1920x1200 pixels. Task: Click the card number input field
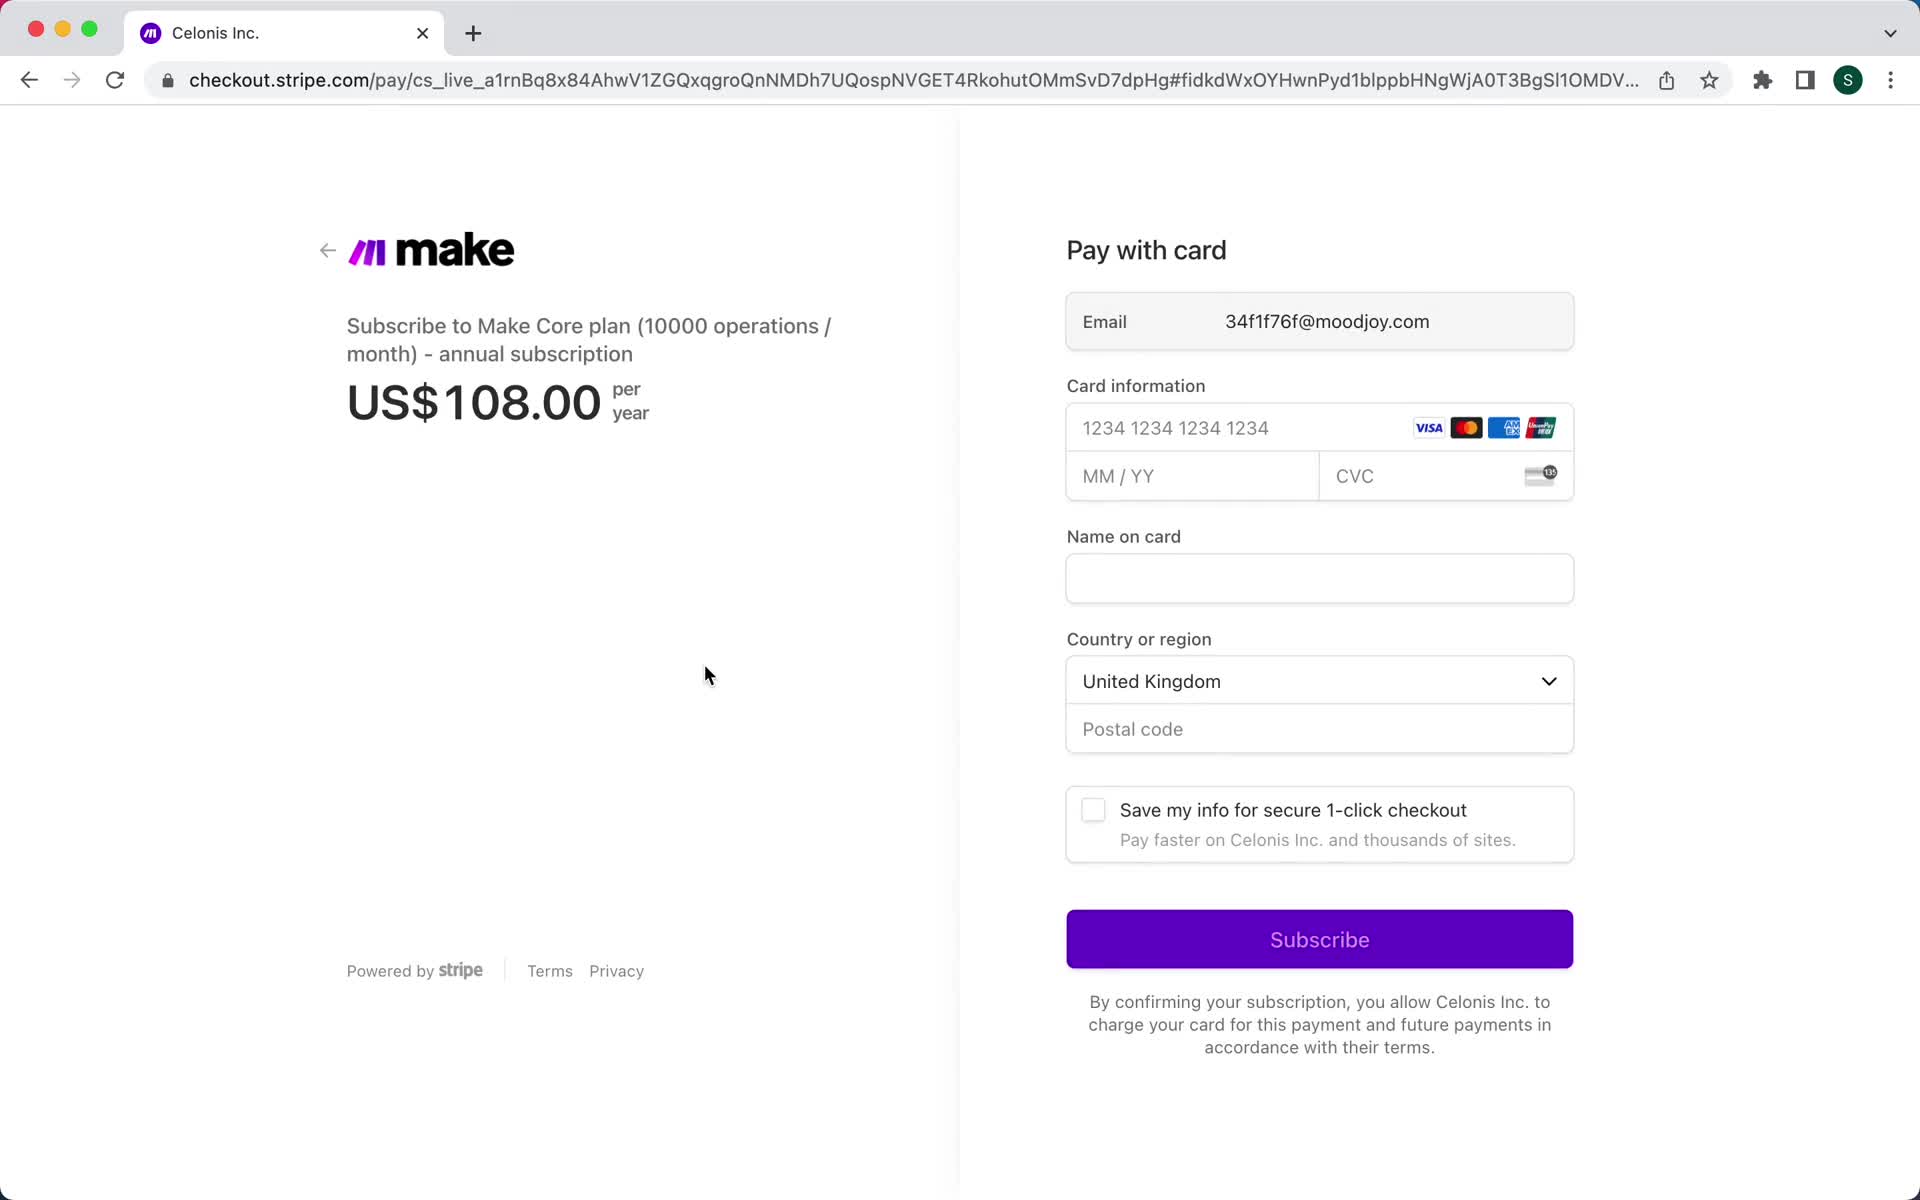1320,427
